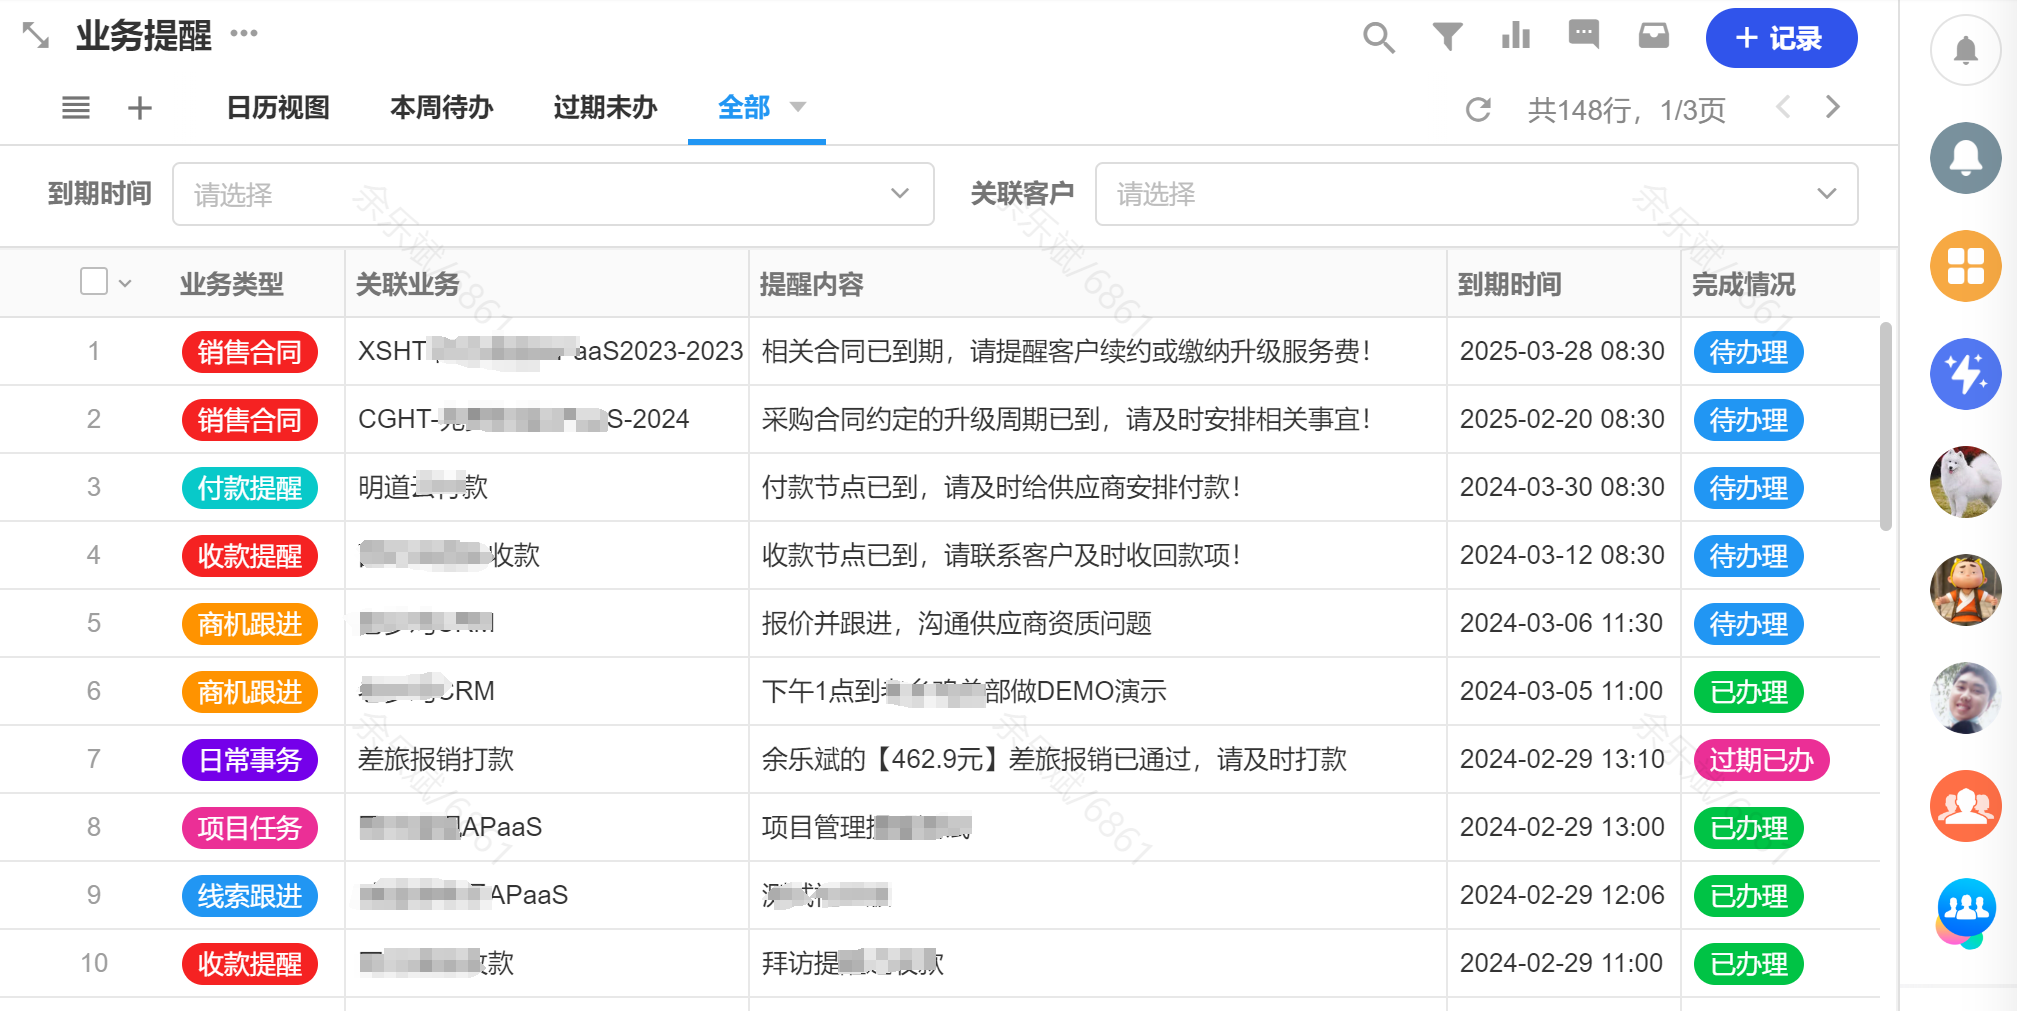Open the comments speech bubble icon
Image resolution: width=2017 pixels, height=1011 pixels.
click(1584, 35)
